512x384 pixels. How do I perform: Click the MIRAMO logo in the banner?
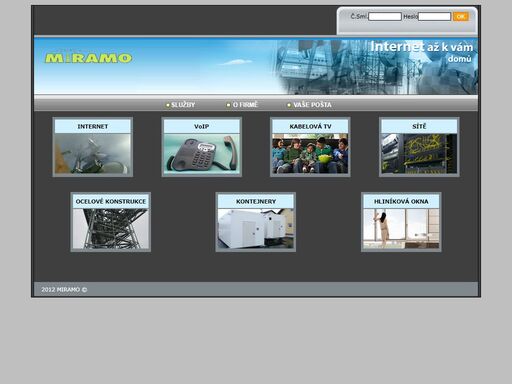pos(88,58)
